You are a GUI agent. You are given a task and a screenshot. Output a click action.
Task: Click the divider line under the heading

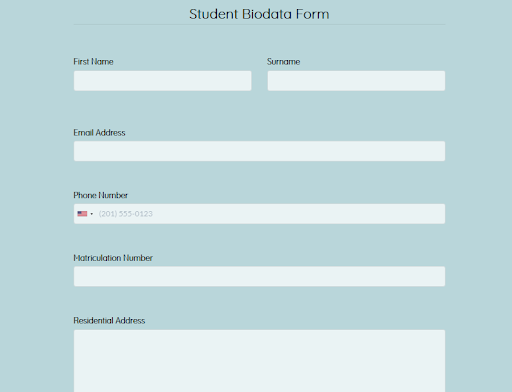[259, 24]
